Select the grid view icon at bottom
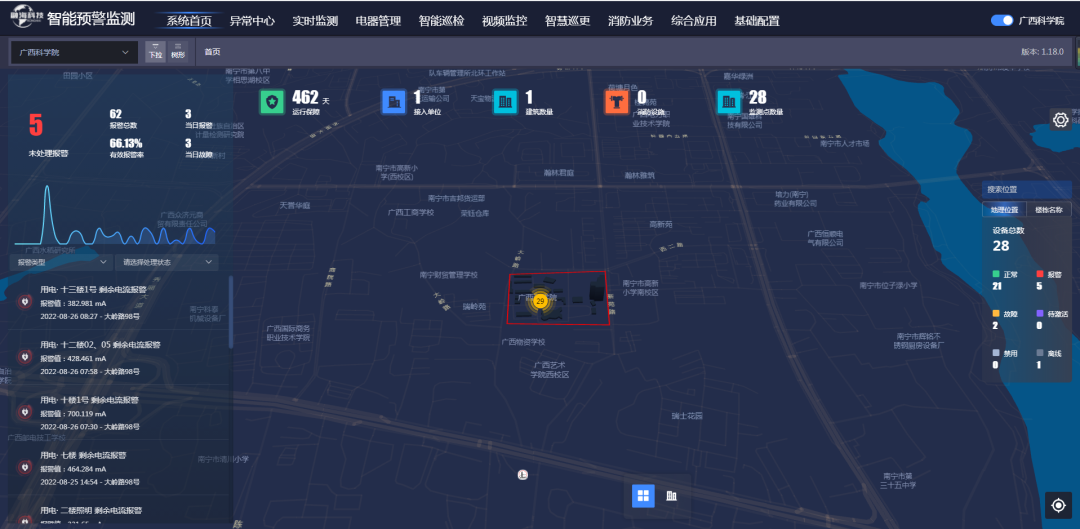1080x529 pixels. point(643,496)
